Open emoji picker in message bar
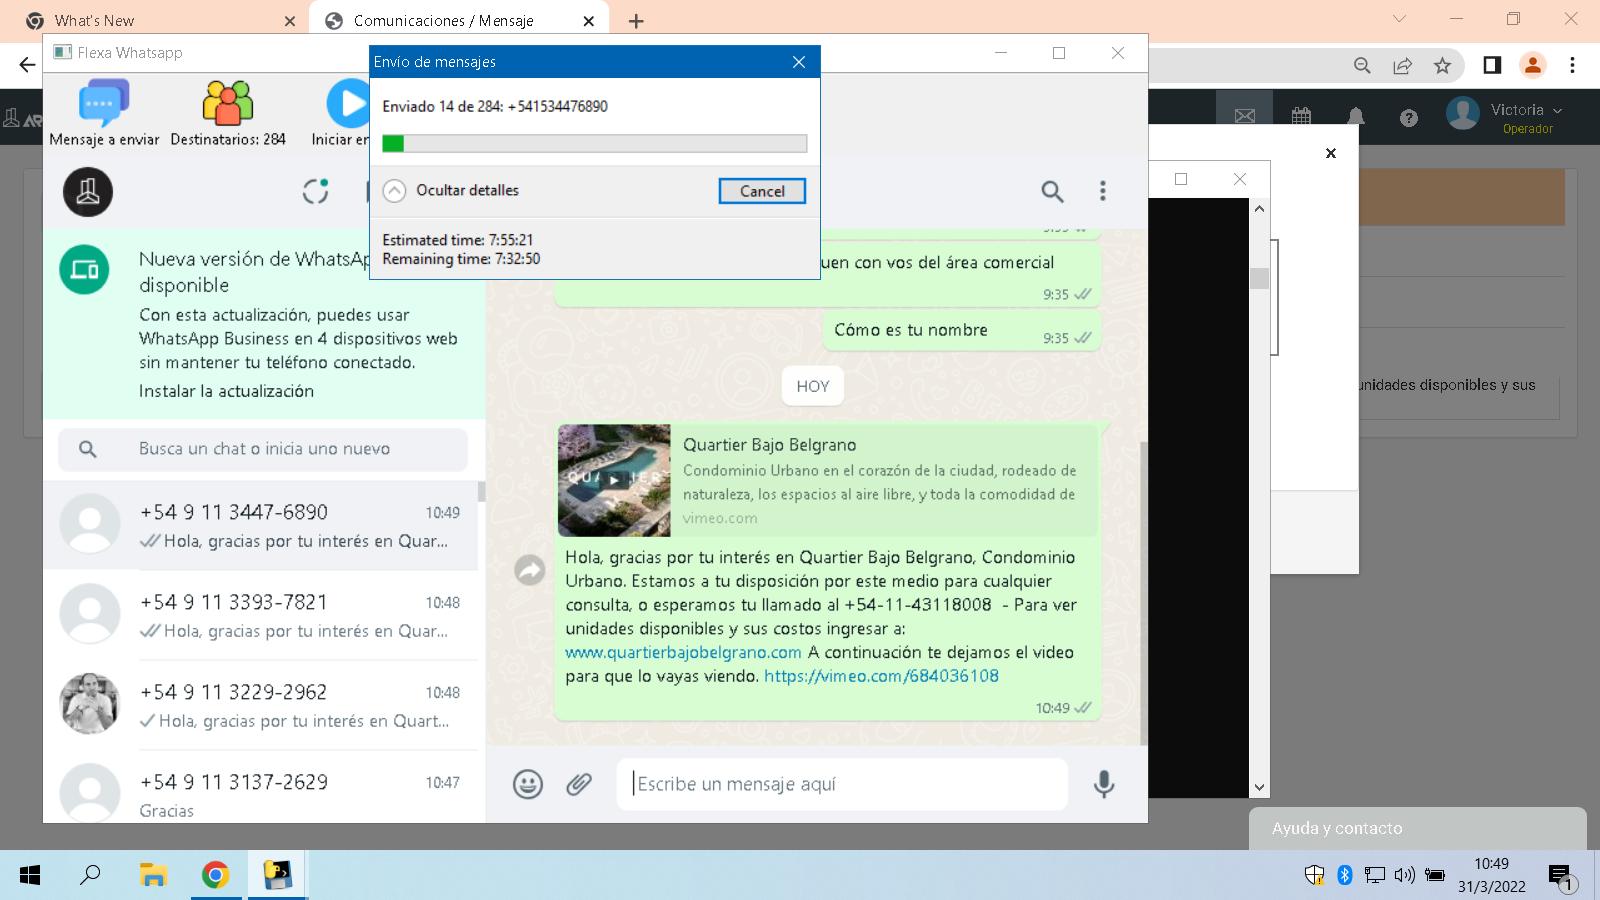Image resolution: width=1600 pixels, height=900 pixels. point(528,784)
